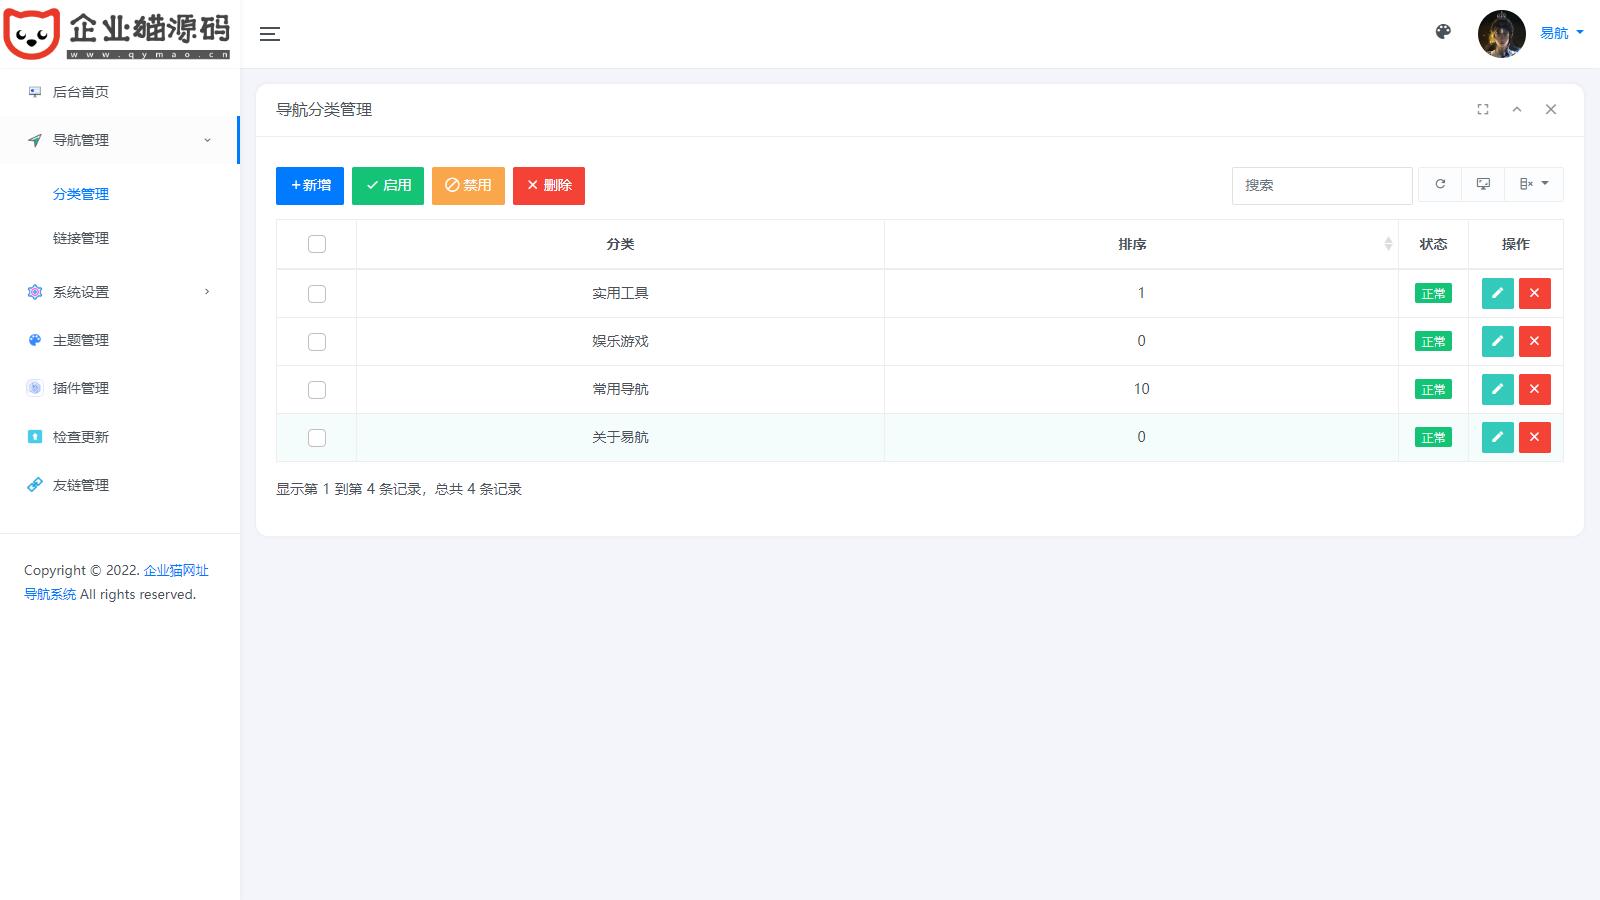Click the 企业猫网址导航系统 footer link

coord(175,571)
